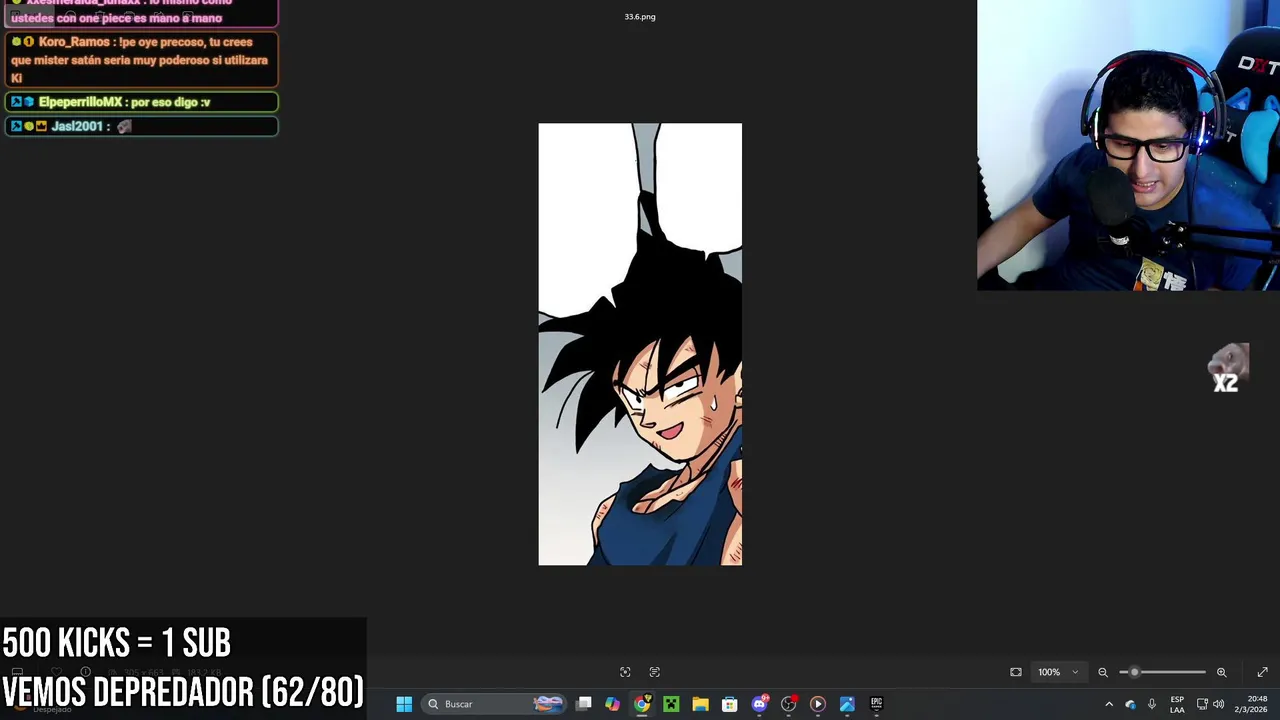Open Google Chrome from the taskbar
1280x720 pixels.
(642, 704)
